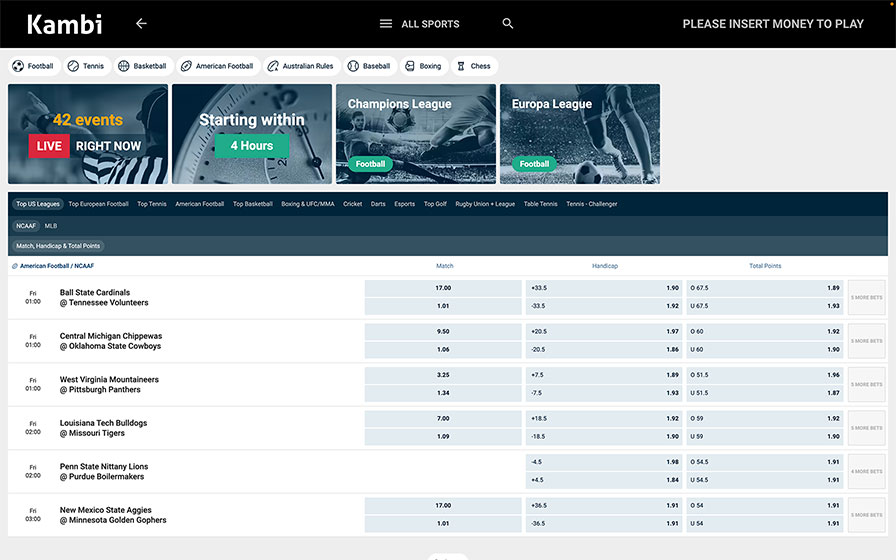Select the MLB league filter
Screen dimensions: 896x560
(51, 226)
